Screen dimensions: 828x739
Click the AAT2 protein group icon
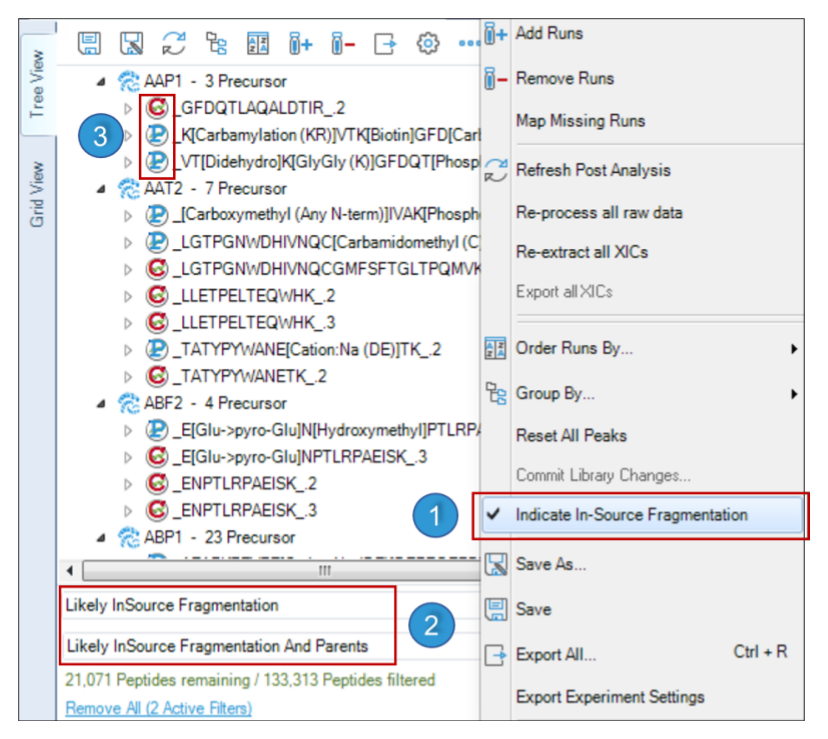click(x=129, y=189)
